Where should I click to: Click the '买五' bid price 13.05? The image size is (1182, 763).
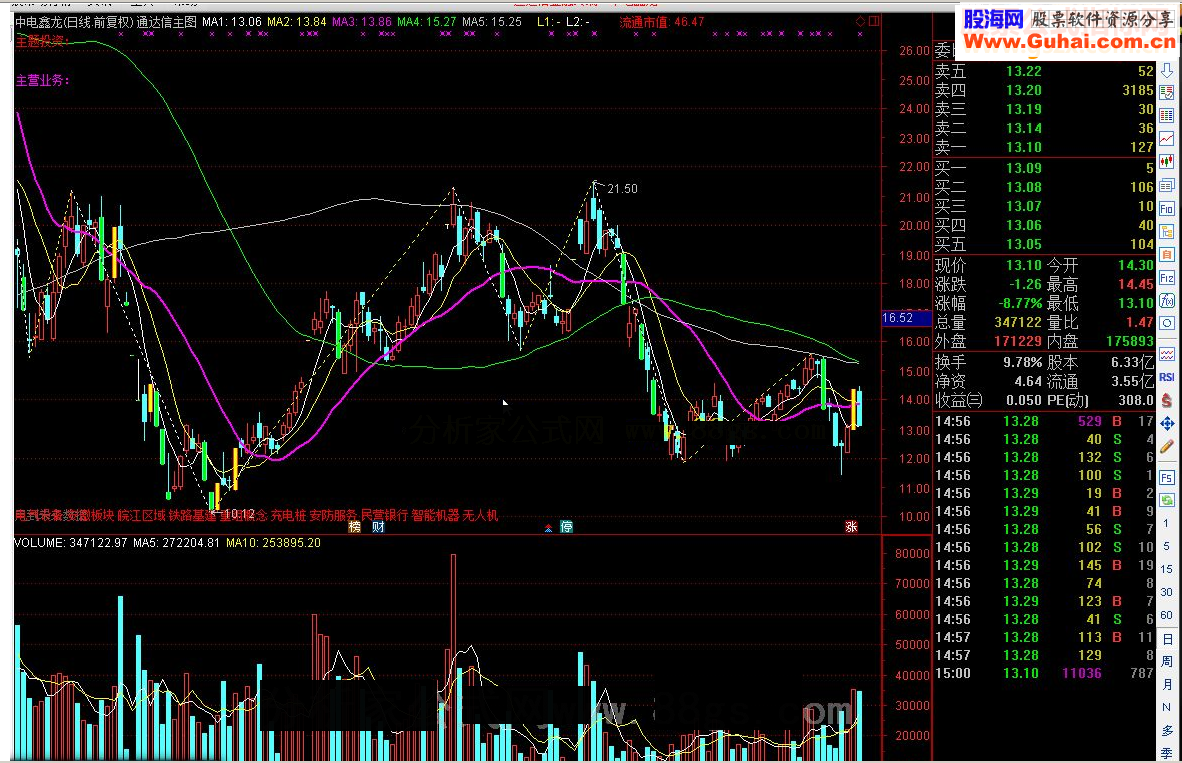[1024, 244]
